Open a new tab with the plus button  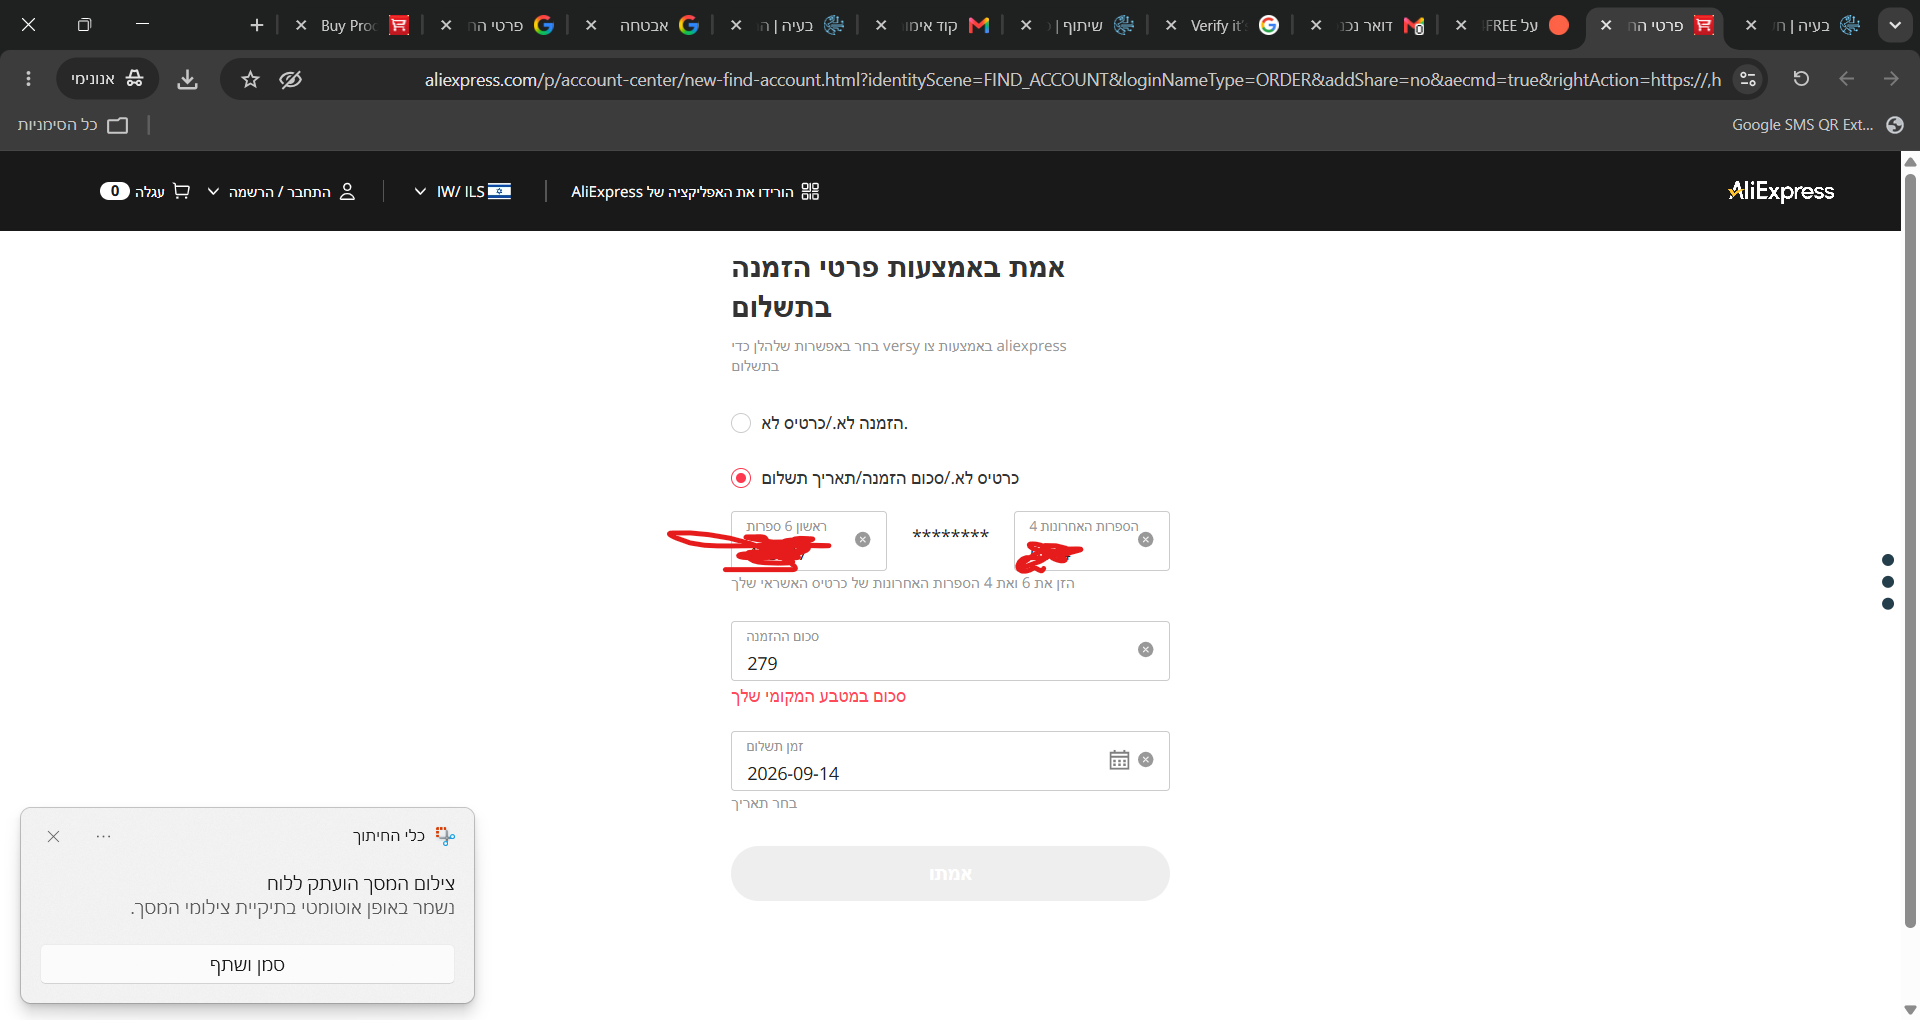pyautogui.click(x=257, y=25)
